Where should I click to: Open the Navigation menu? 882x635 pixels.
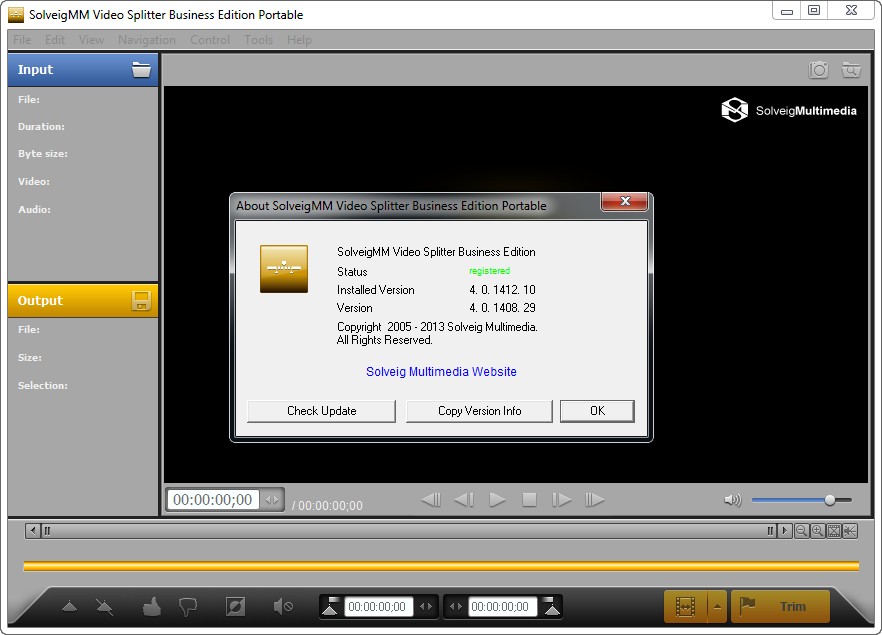point(147,40)
